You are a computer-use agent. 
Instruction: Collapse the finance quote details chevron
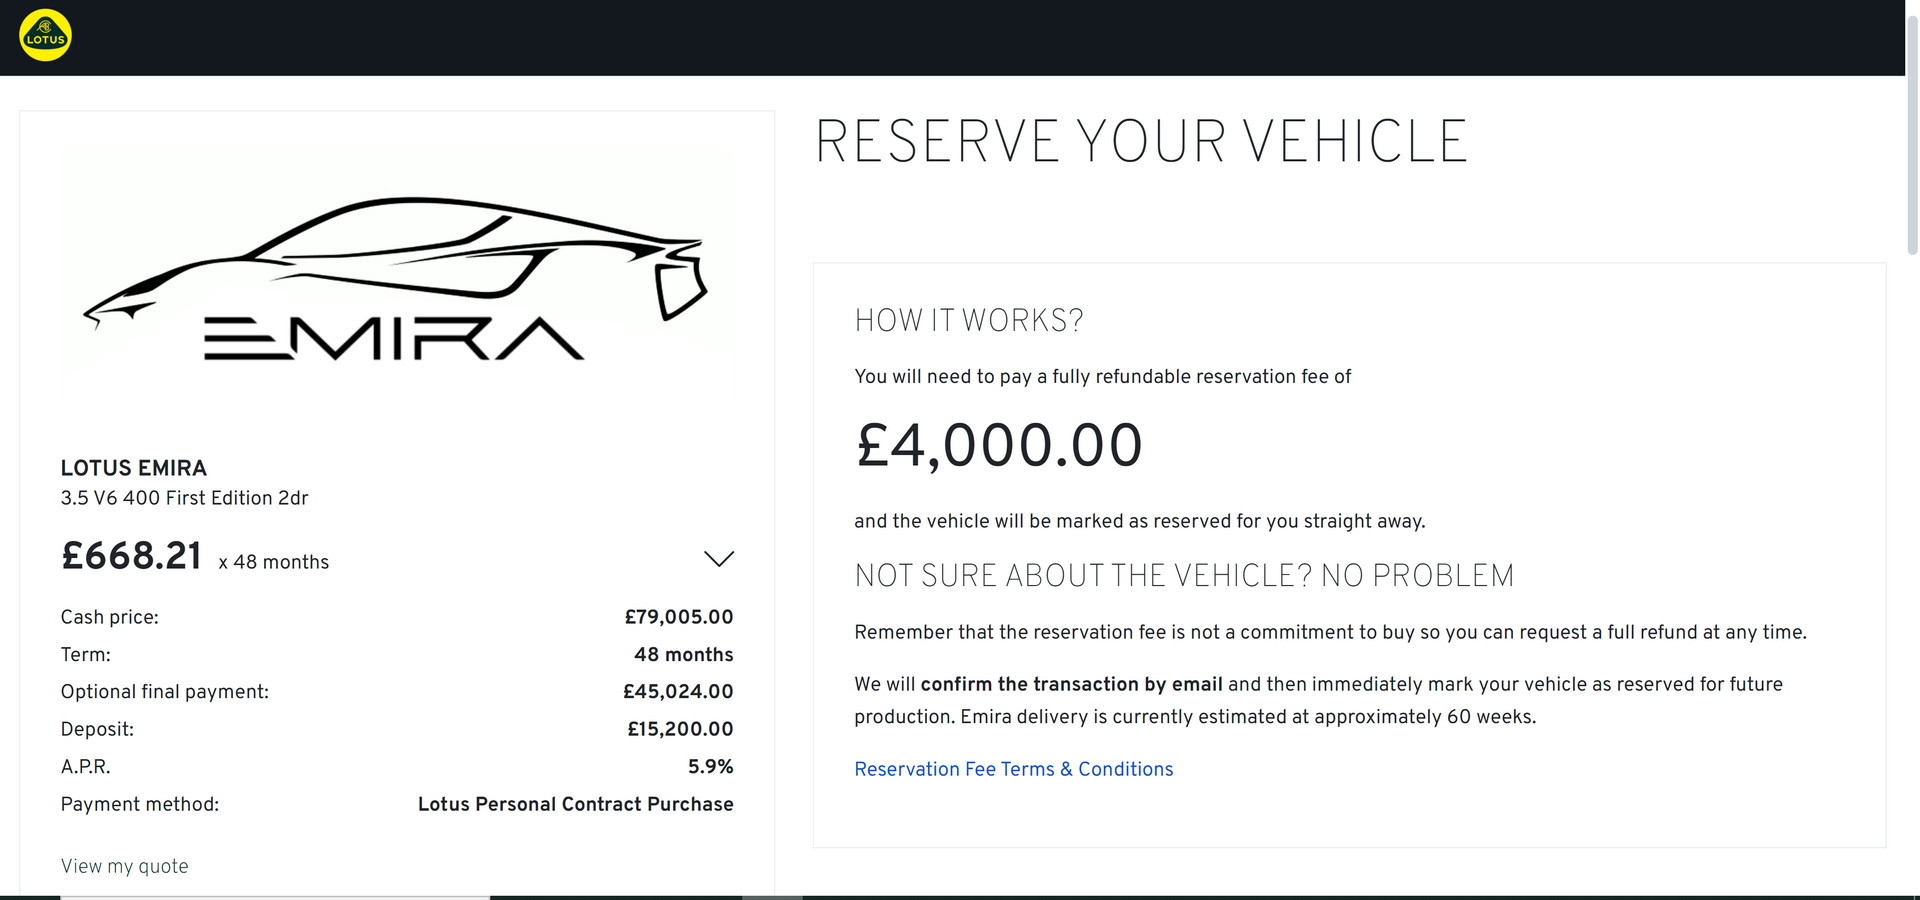click(718, 558)
